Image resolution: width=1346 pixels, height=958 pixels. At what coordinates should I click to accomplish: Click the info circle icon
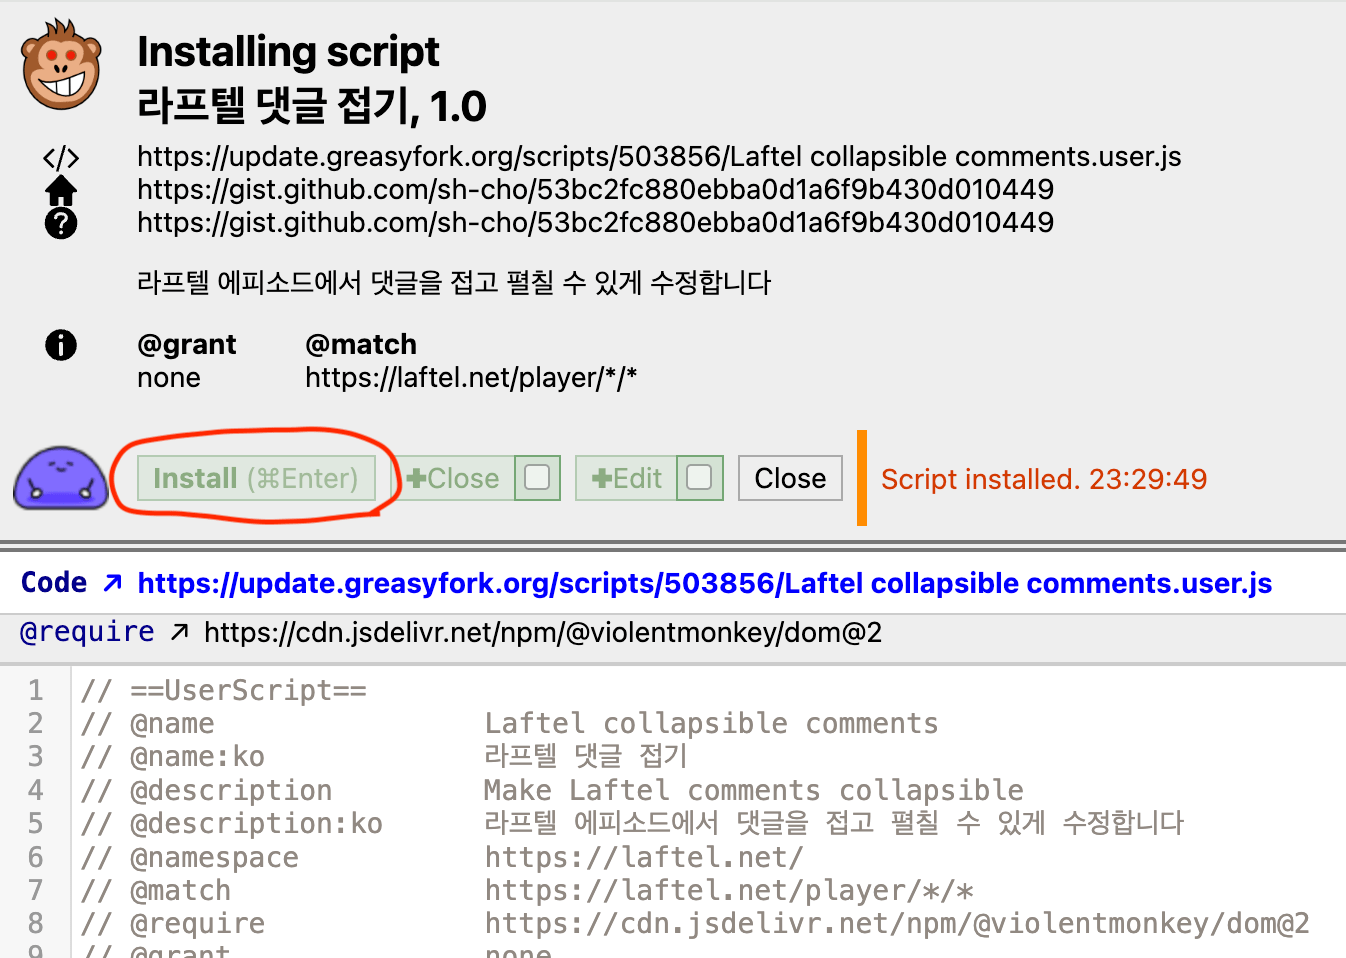pos(61,345)
